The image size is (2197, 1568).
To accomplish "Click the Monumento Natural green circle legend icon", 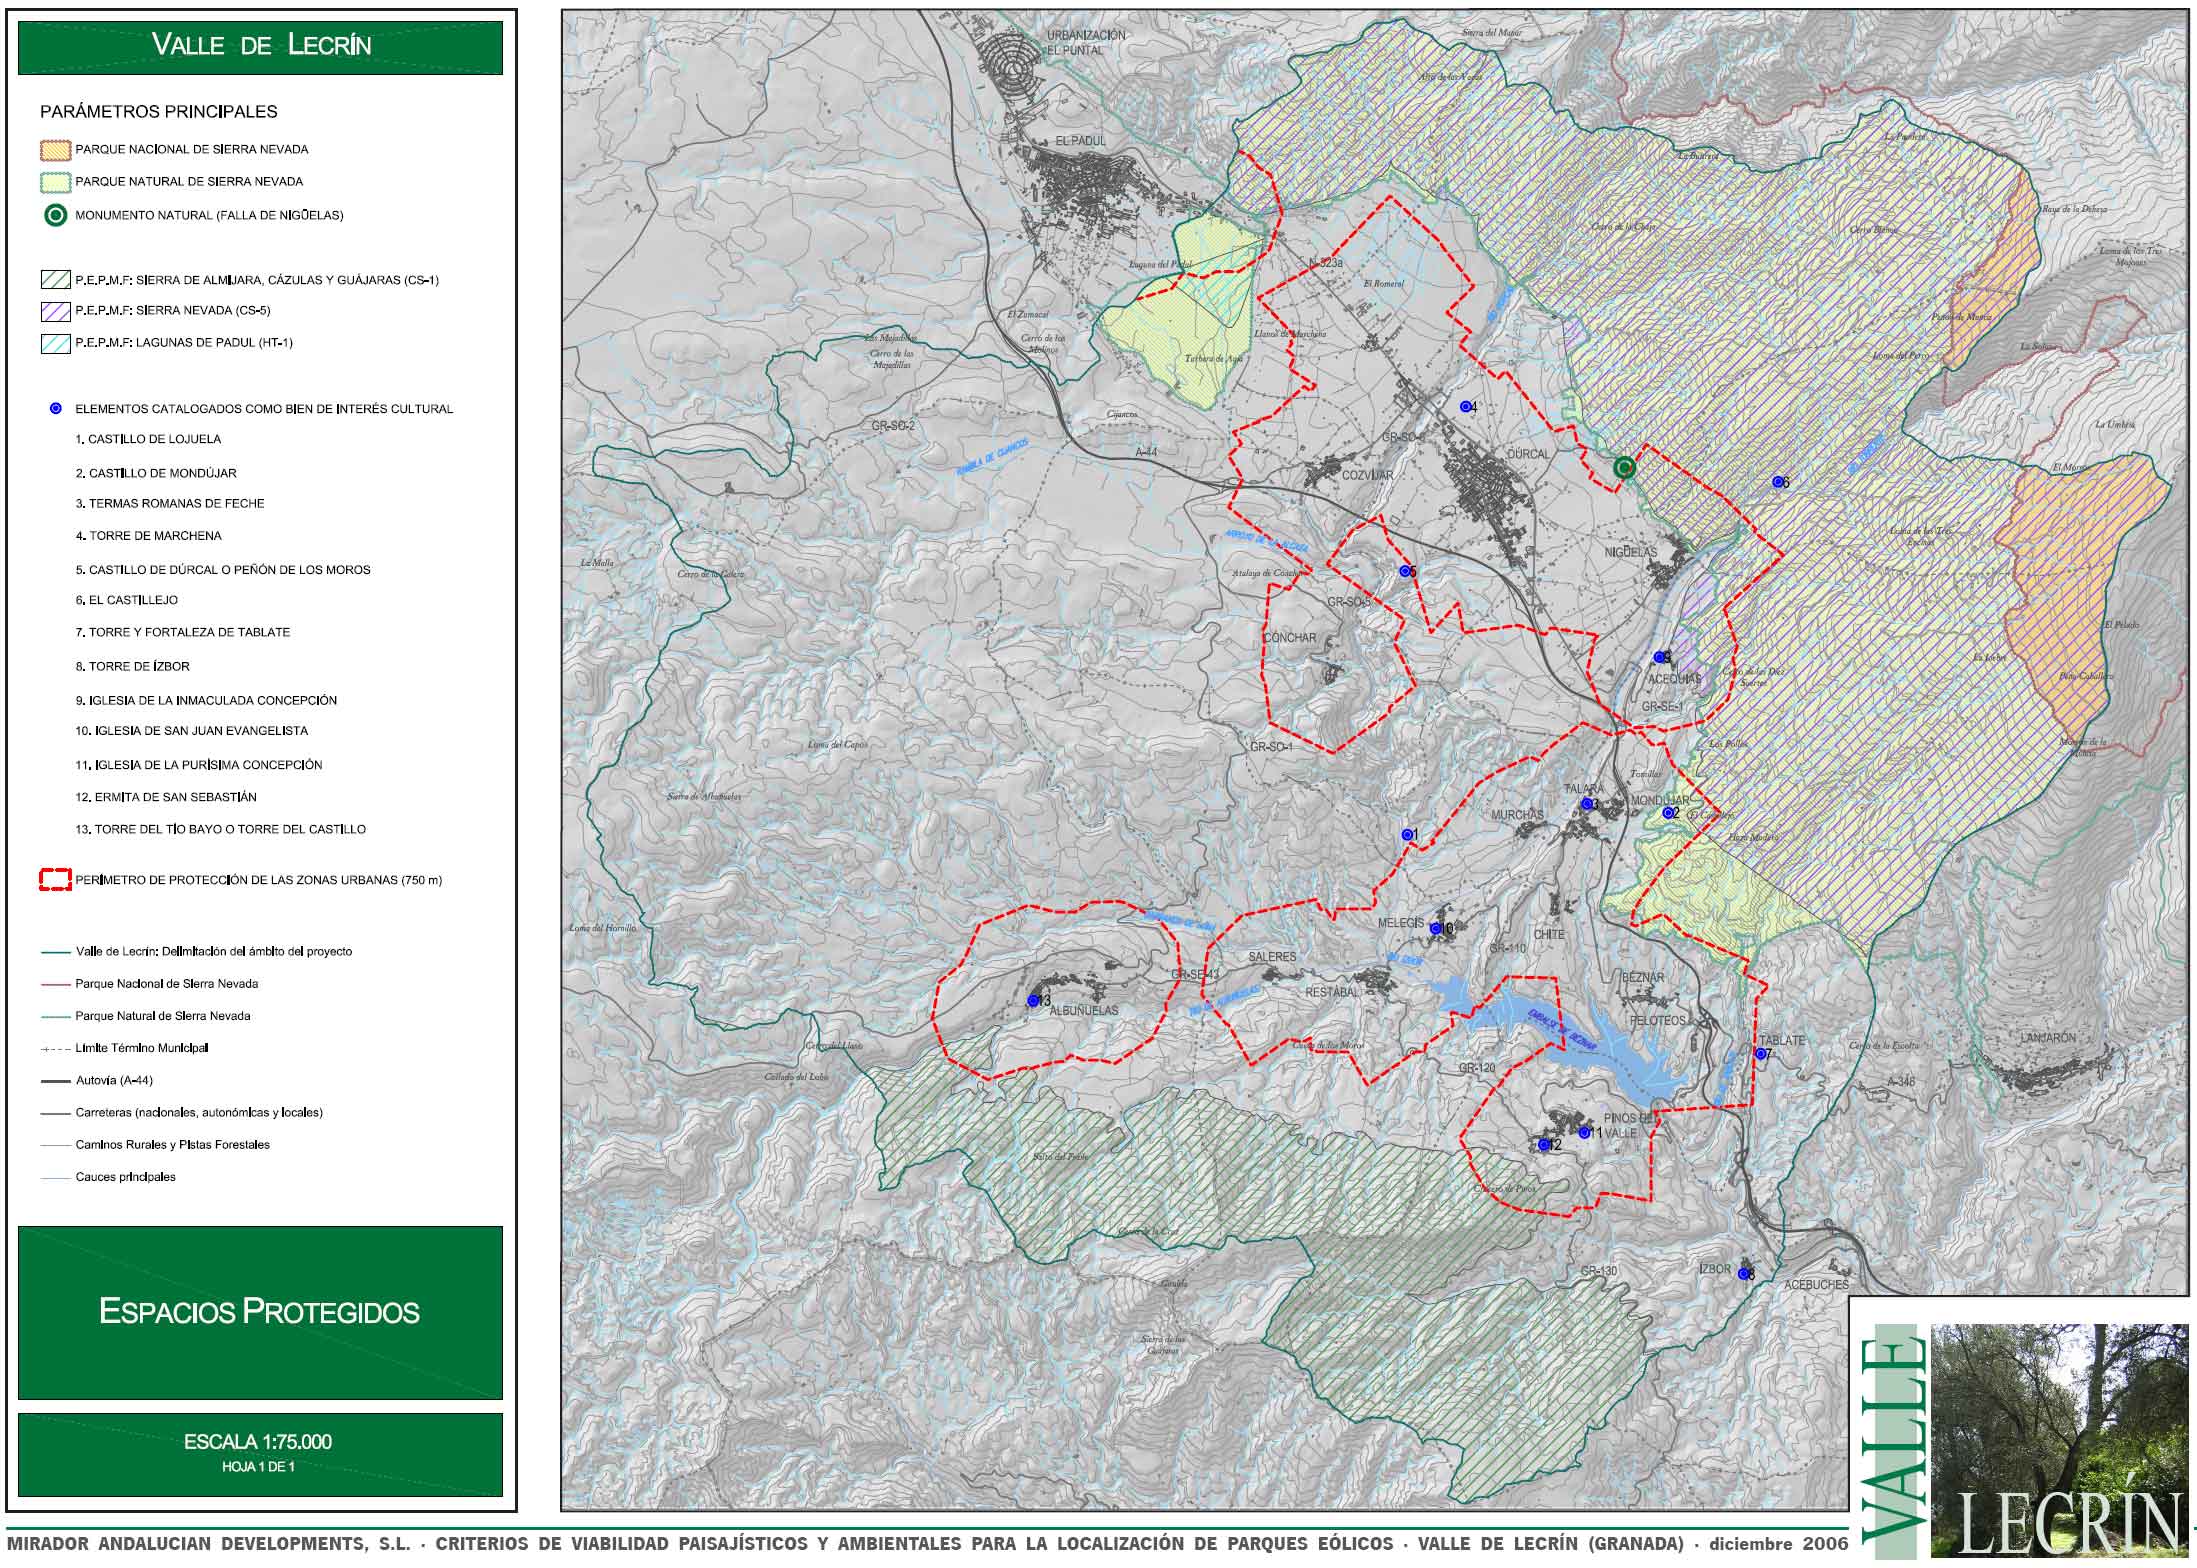I will click(x=56, y=215).
